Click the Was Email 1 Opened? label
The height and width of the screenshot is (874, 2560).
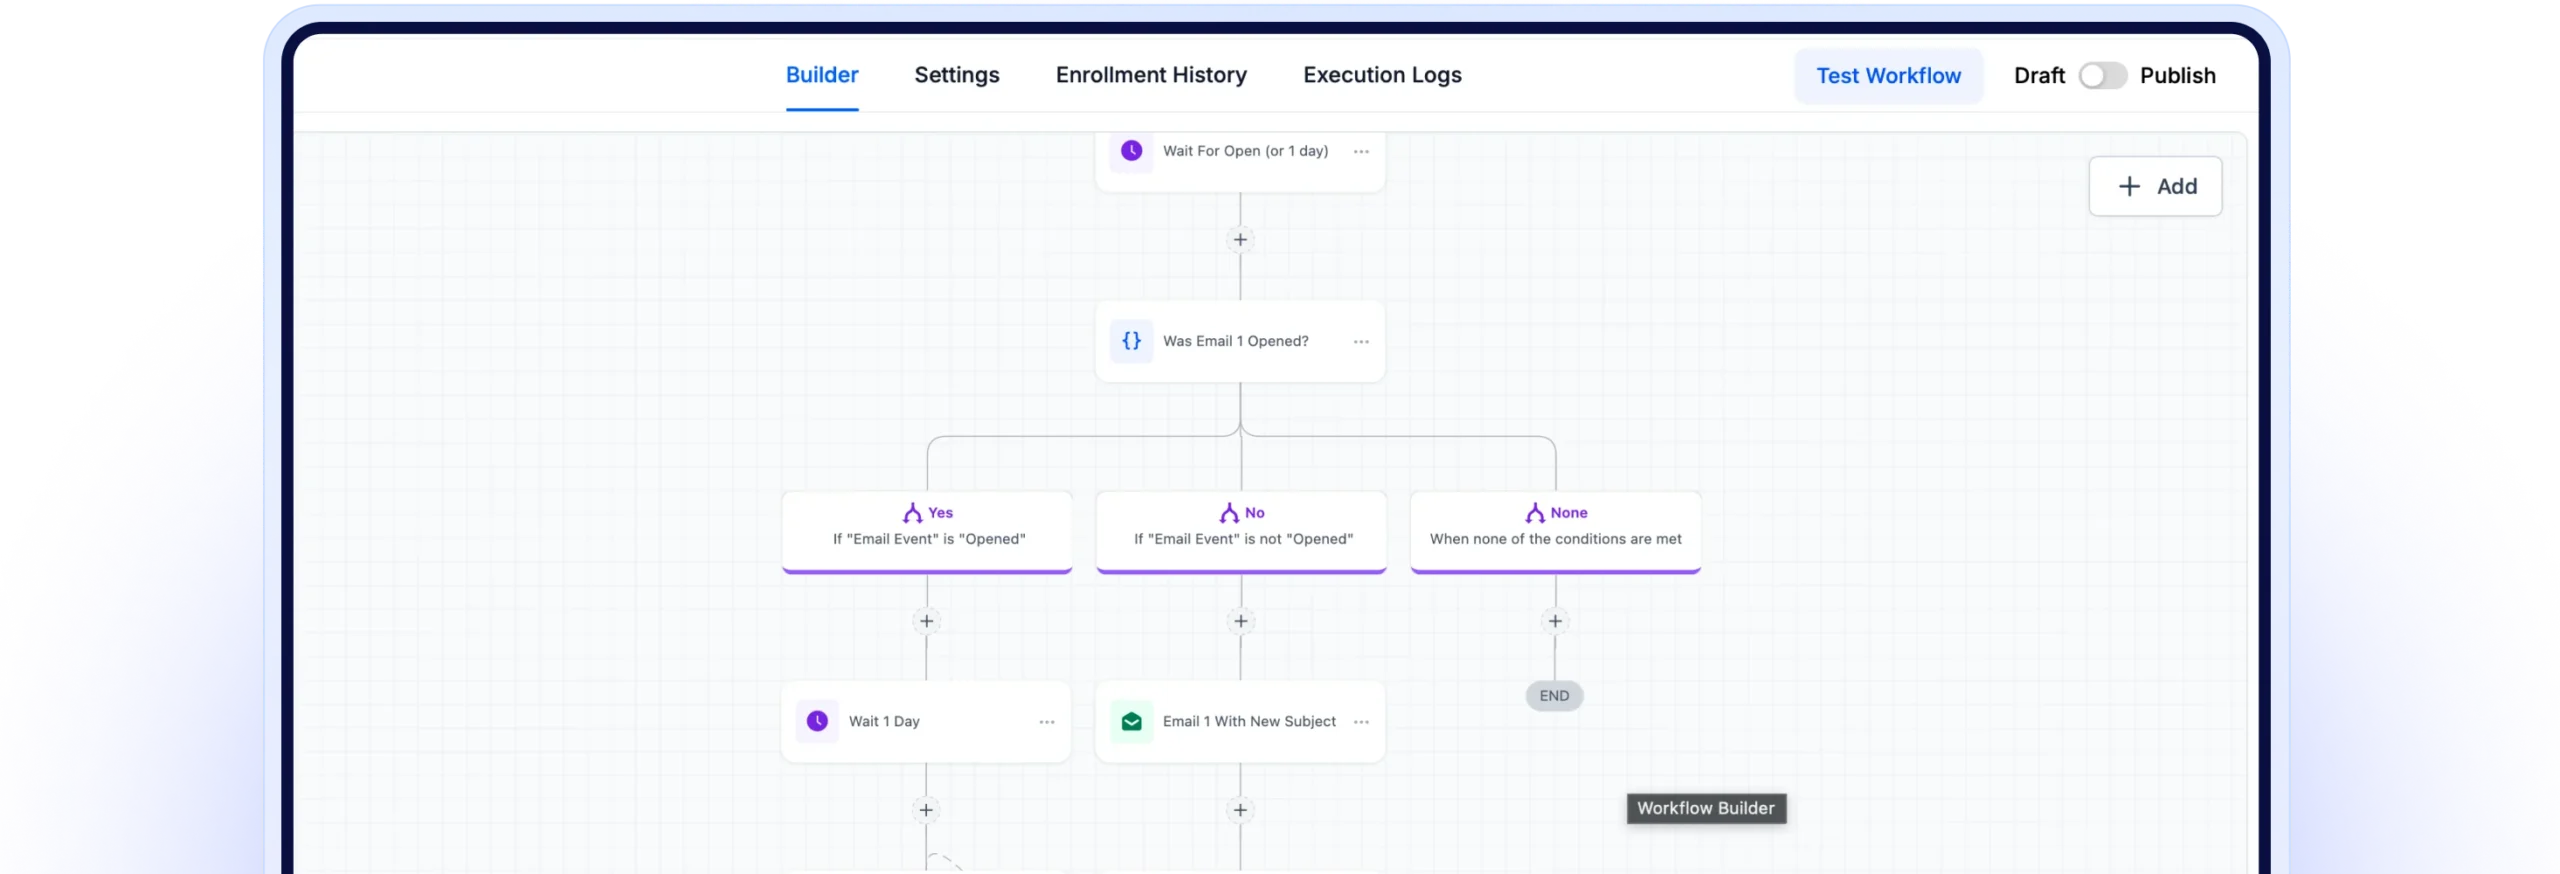[x=1235, y=341]
